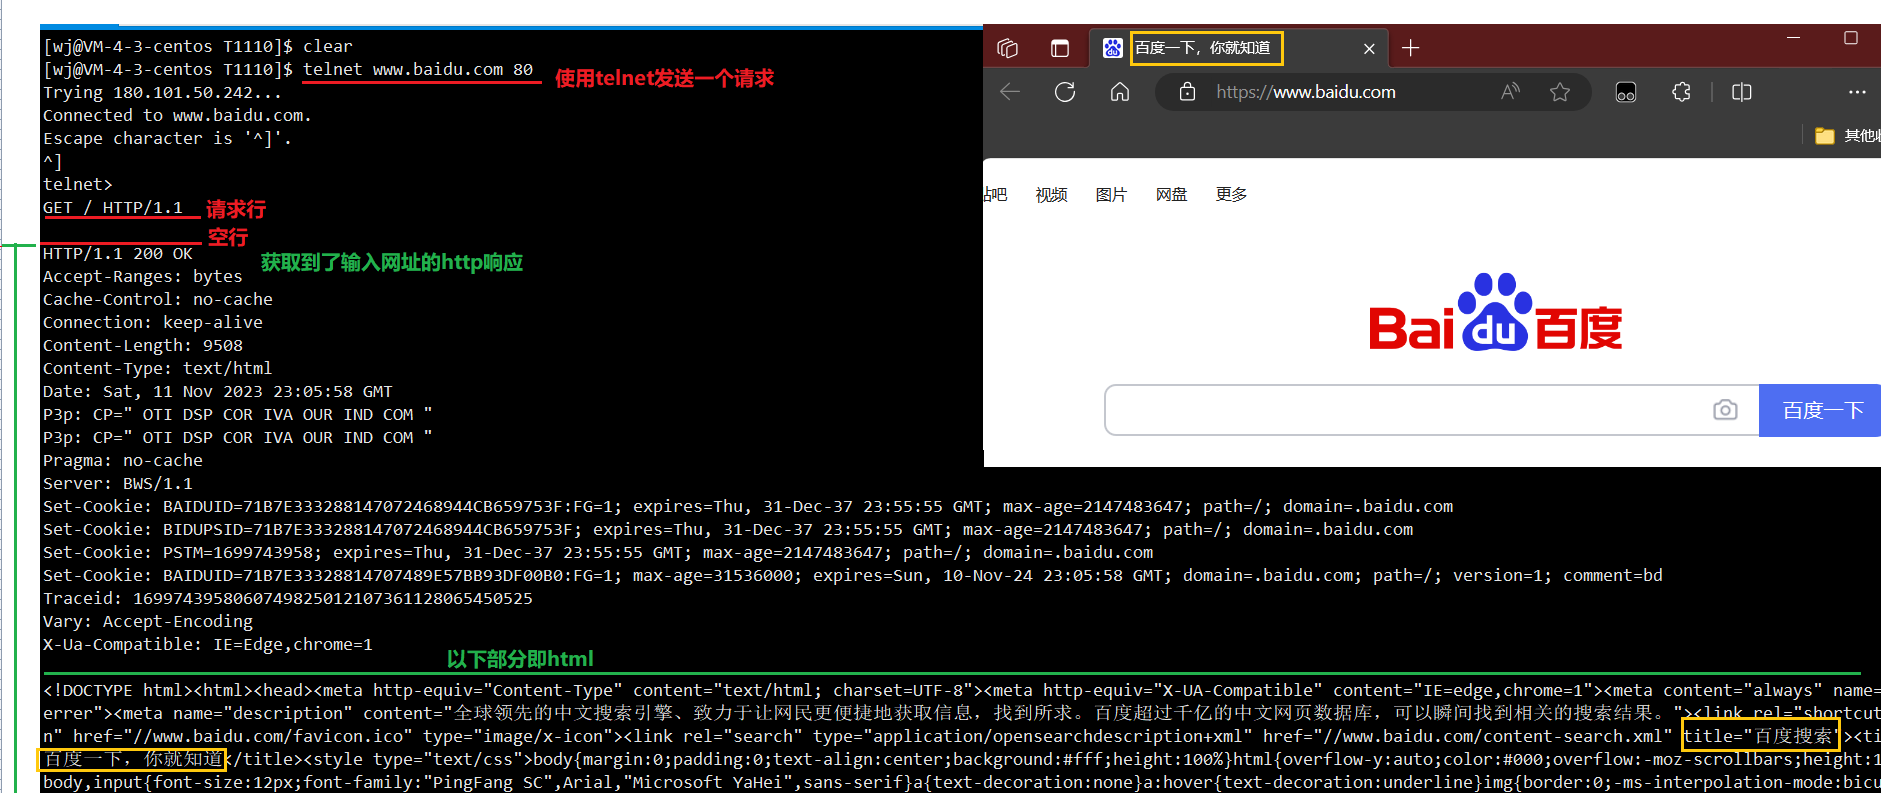The height and width of the screenshot is (793, 1881).
Task: Click the <!DOCTYPE html> text in terminal
Action: point(118,690)
